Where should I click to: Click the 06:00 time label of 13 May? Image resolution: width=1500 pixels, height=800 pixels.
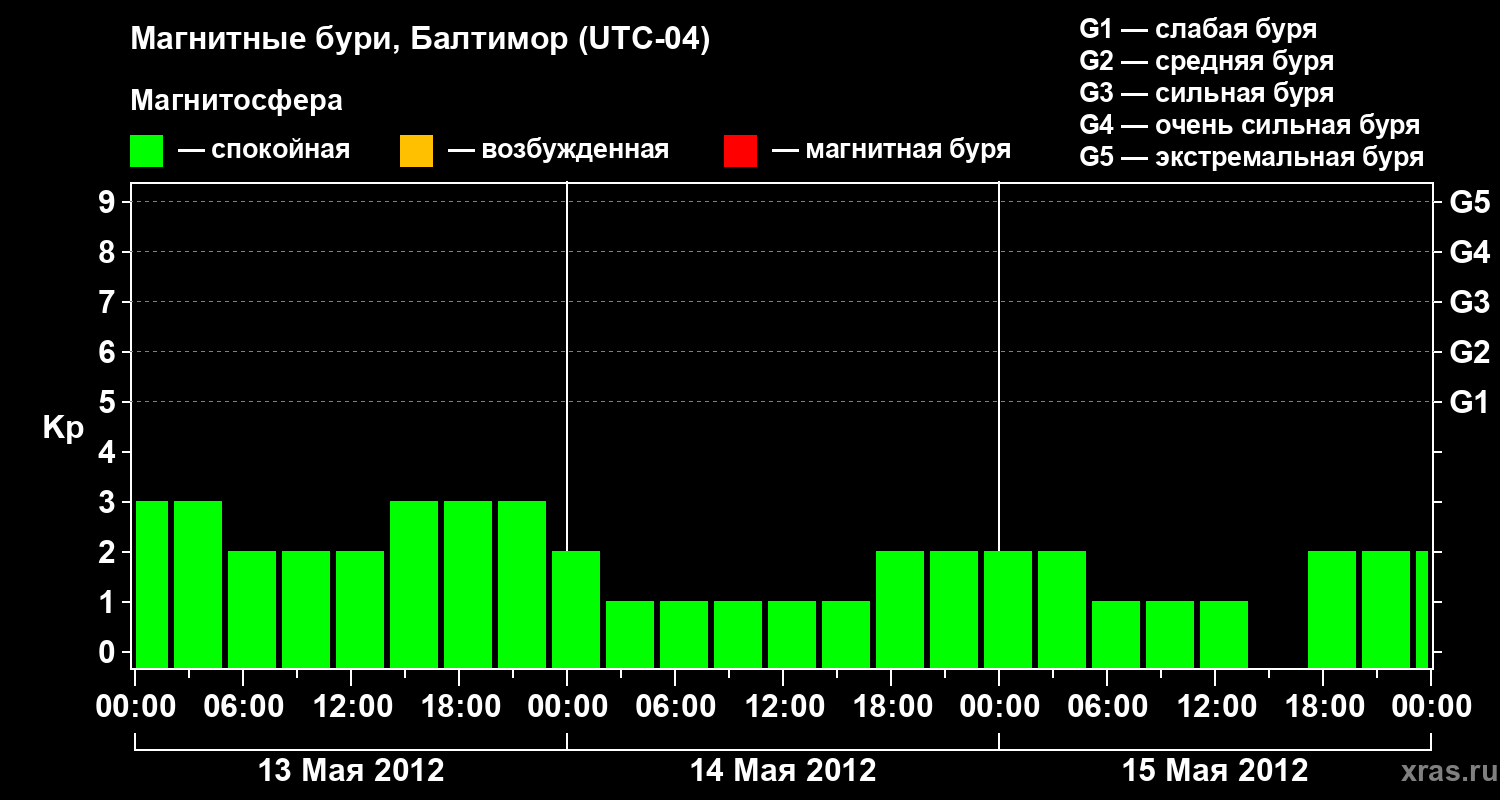tap(243, 707)
